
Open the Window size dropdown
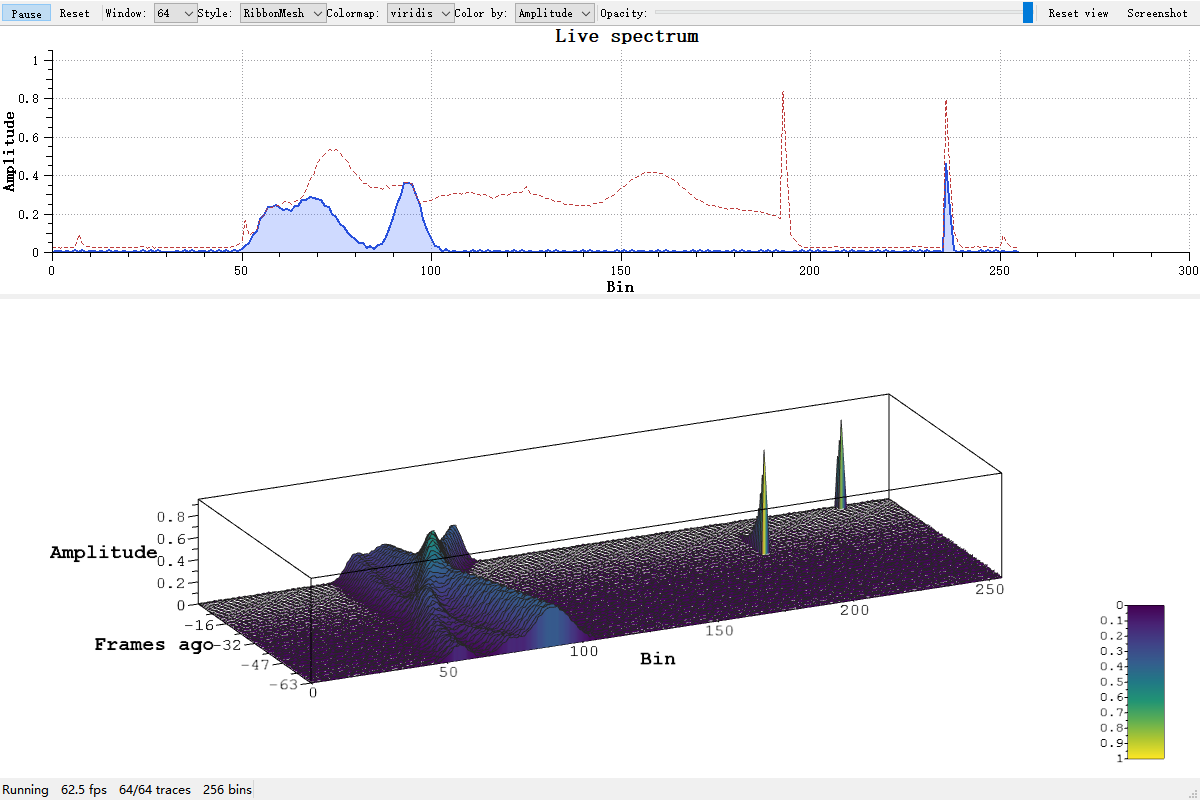point(175,13)
